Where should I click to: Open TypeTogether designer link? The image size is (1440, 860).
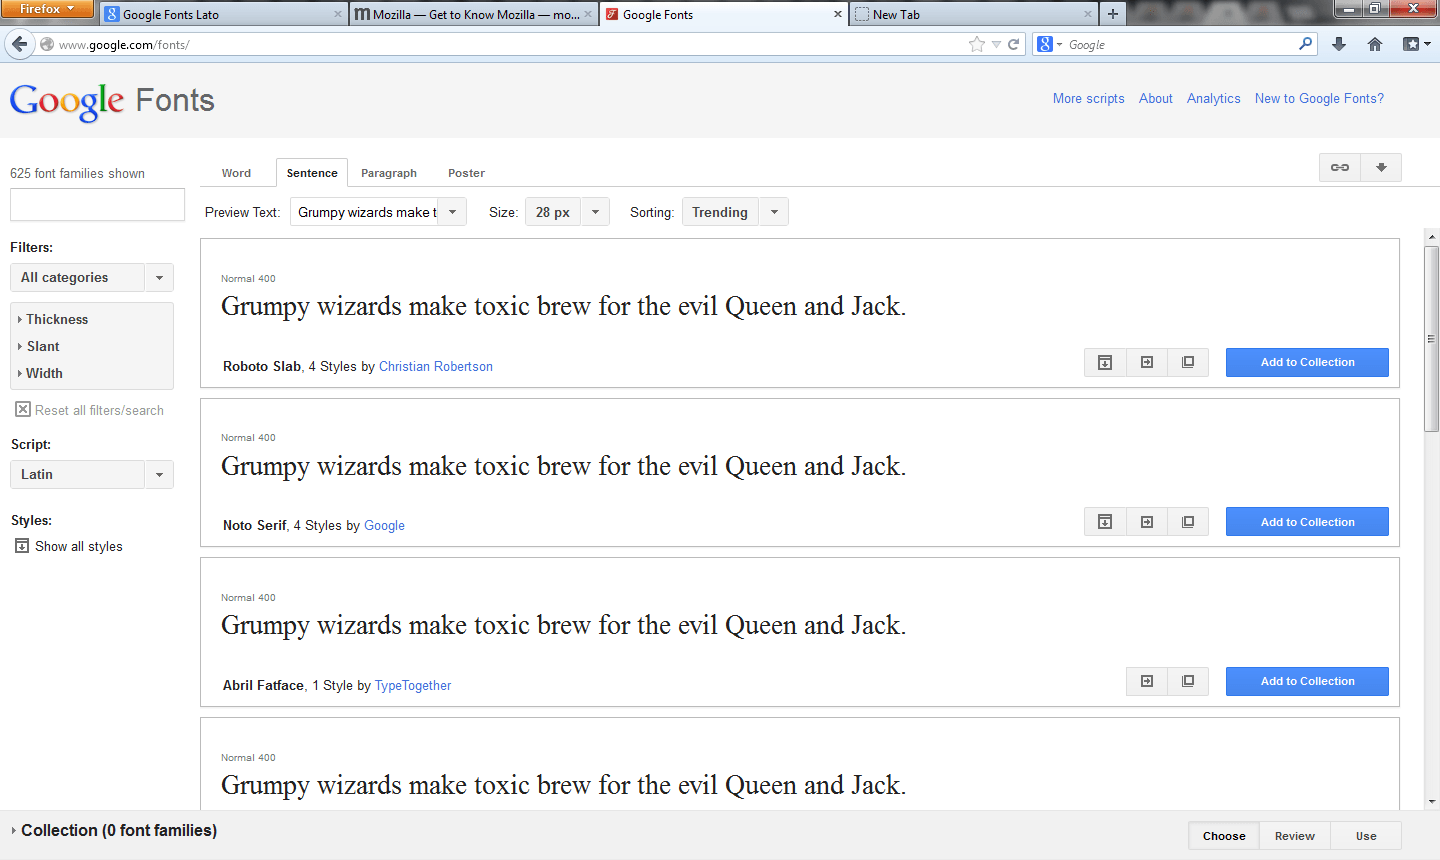[413, 685]
